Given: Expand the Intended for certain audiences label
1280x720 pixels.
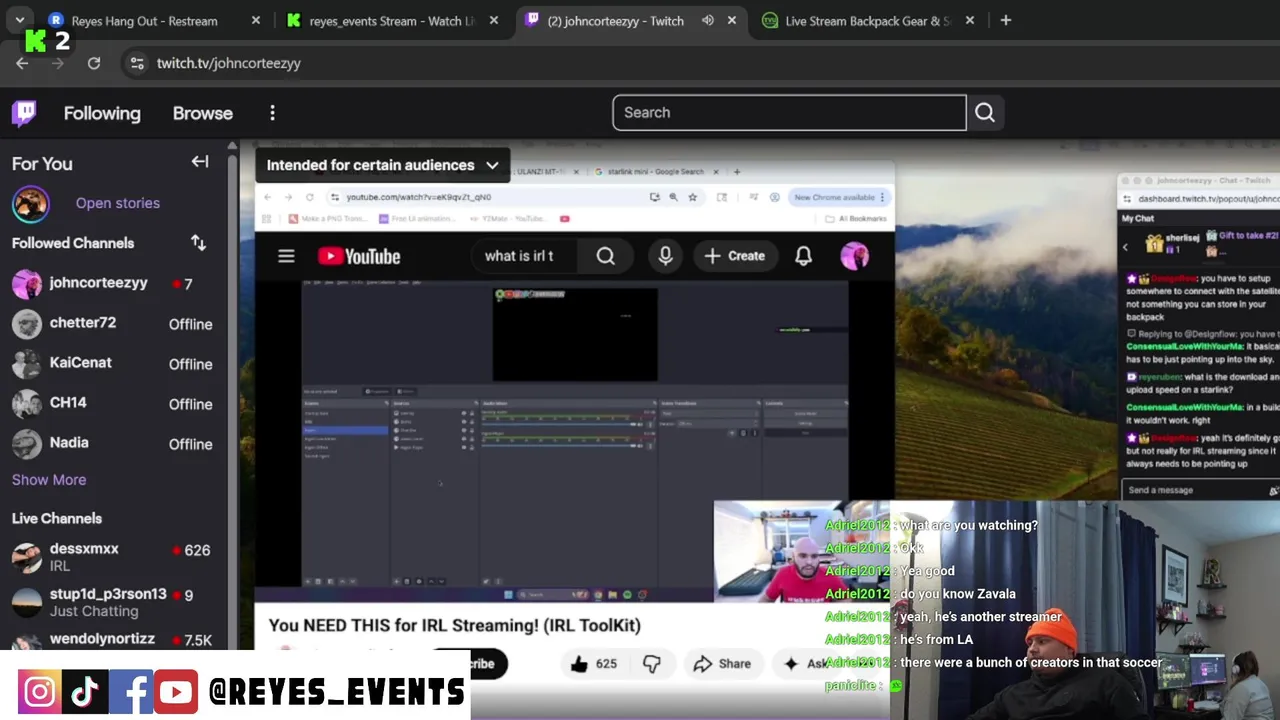Looking at the screenshot, I should pos(382,165).
